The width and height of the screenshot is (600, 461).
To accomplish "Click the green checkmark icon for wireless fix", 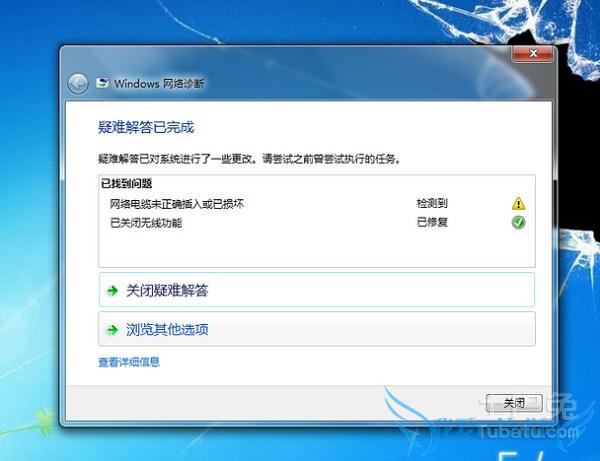I will point(518,222).
